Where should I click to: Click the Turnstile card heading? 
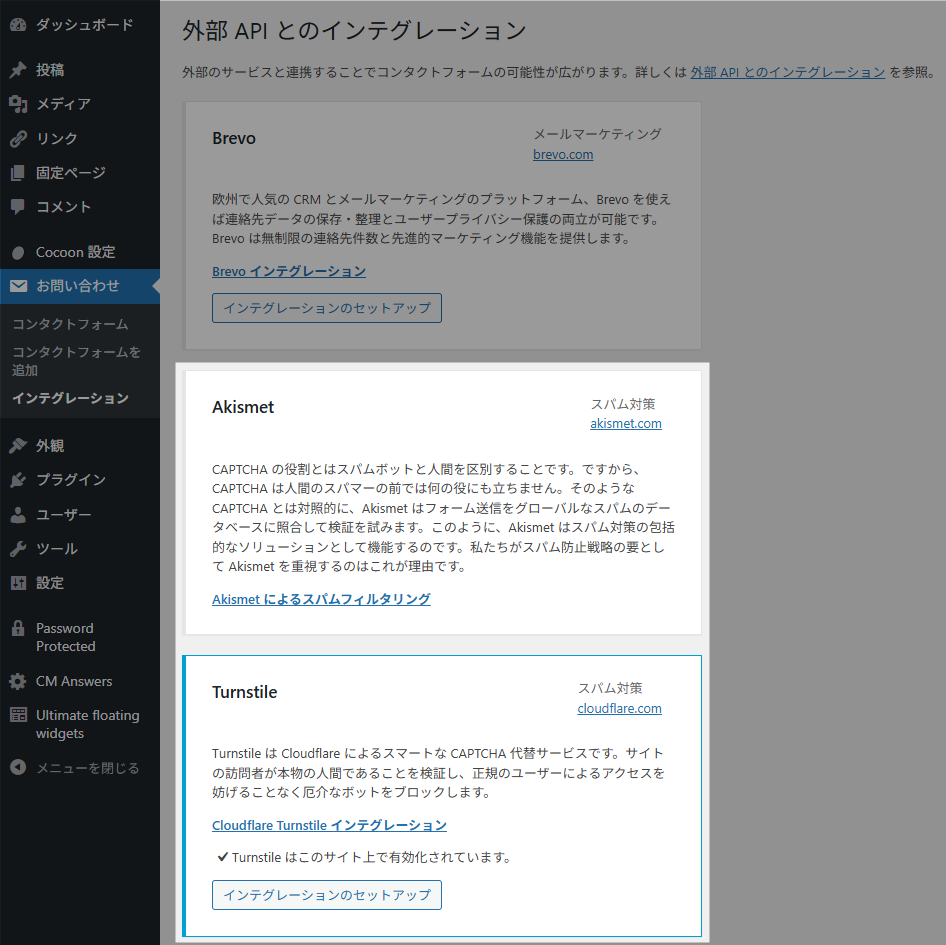click(x=244, y=692)
